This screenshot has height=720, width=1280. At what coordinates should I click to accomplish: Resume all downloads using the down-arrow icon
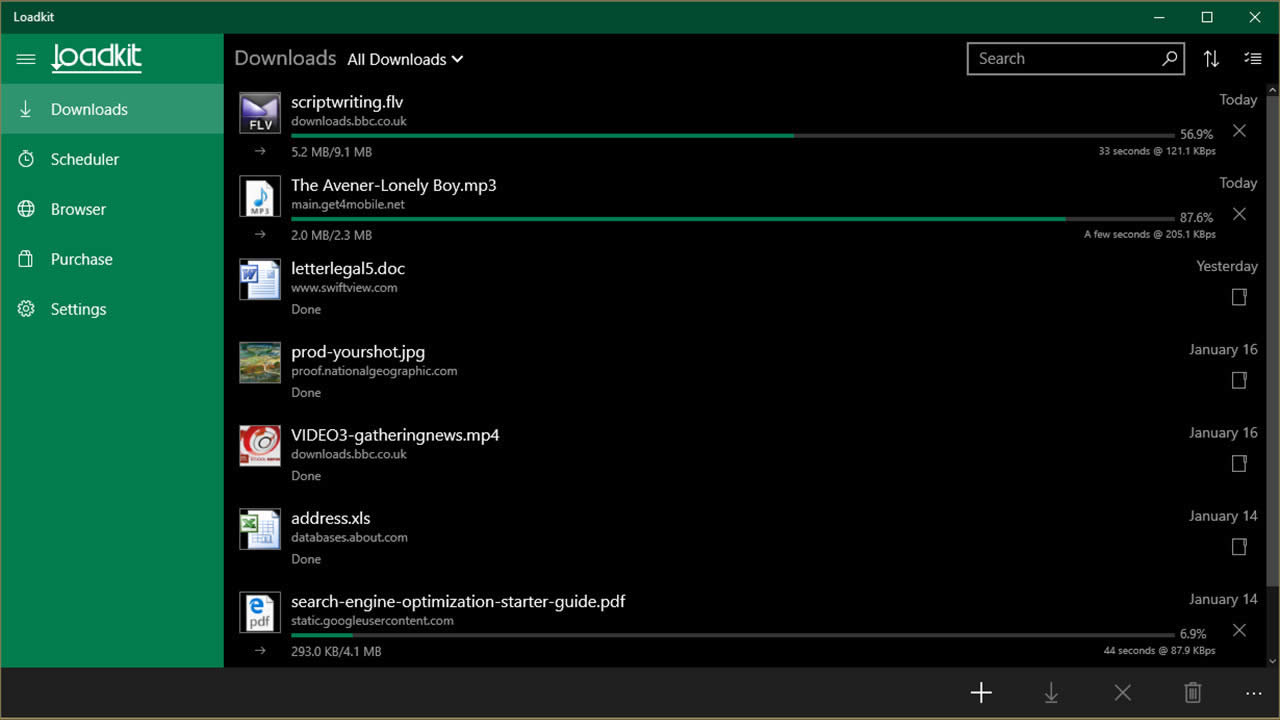(x=1051, y=692)
